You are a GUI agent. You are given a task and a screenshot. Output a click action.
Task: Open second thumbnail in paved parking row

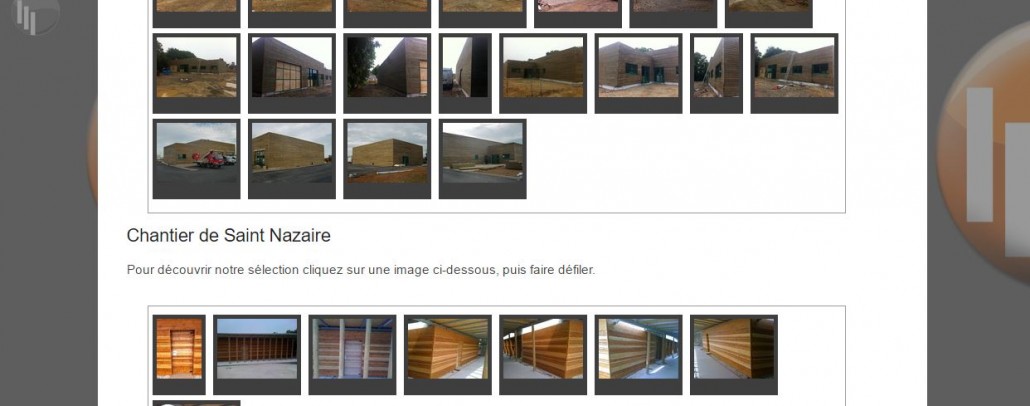292,159
